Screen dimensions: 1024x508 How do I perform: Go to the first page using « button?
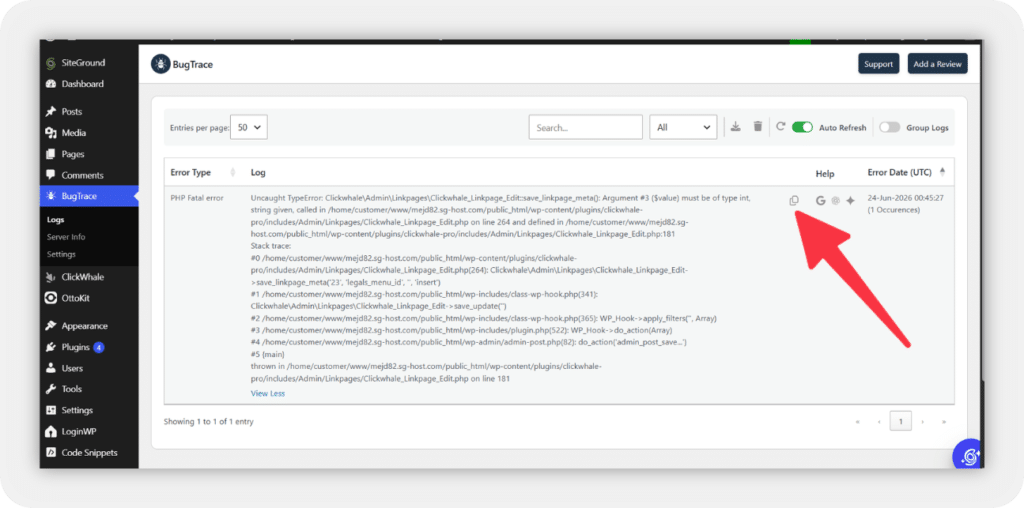click(x=857, y=422)
